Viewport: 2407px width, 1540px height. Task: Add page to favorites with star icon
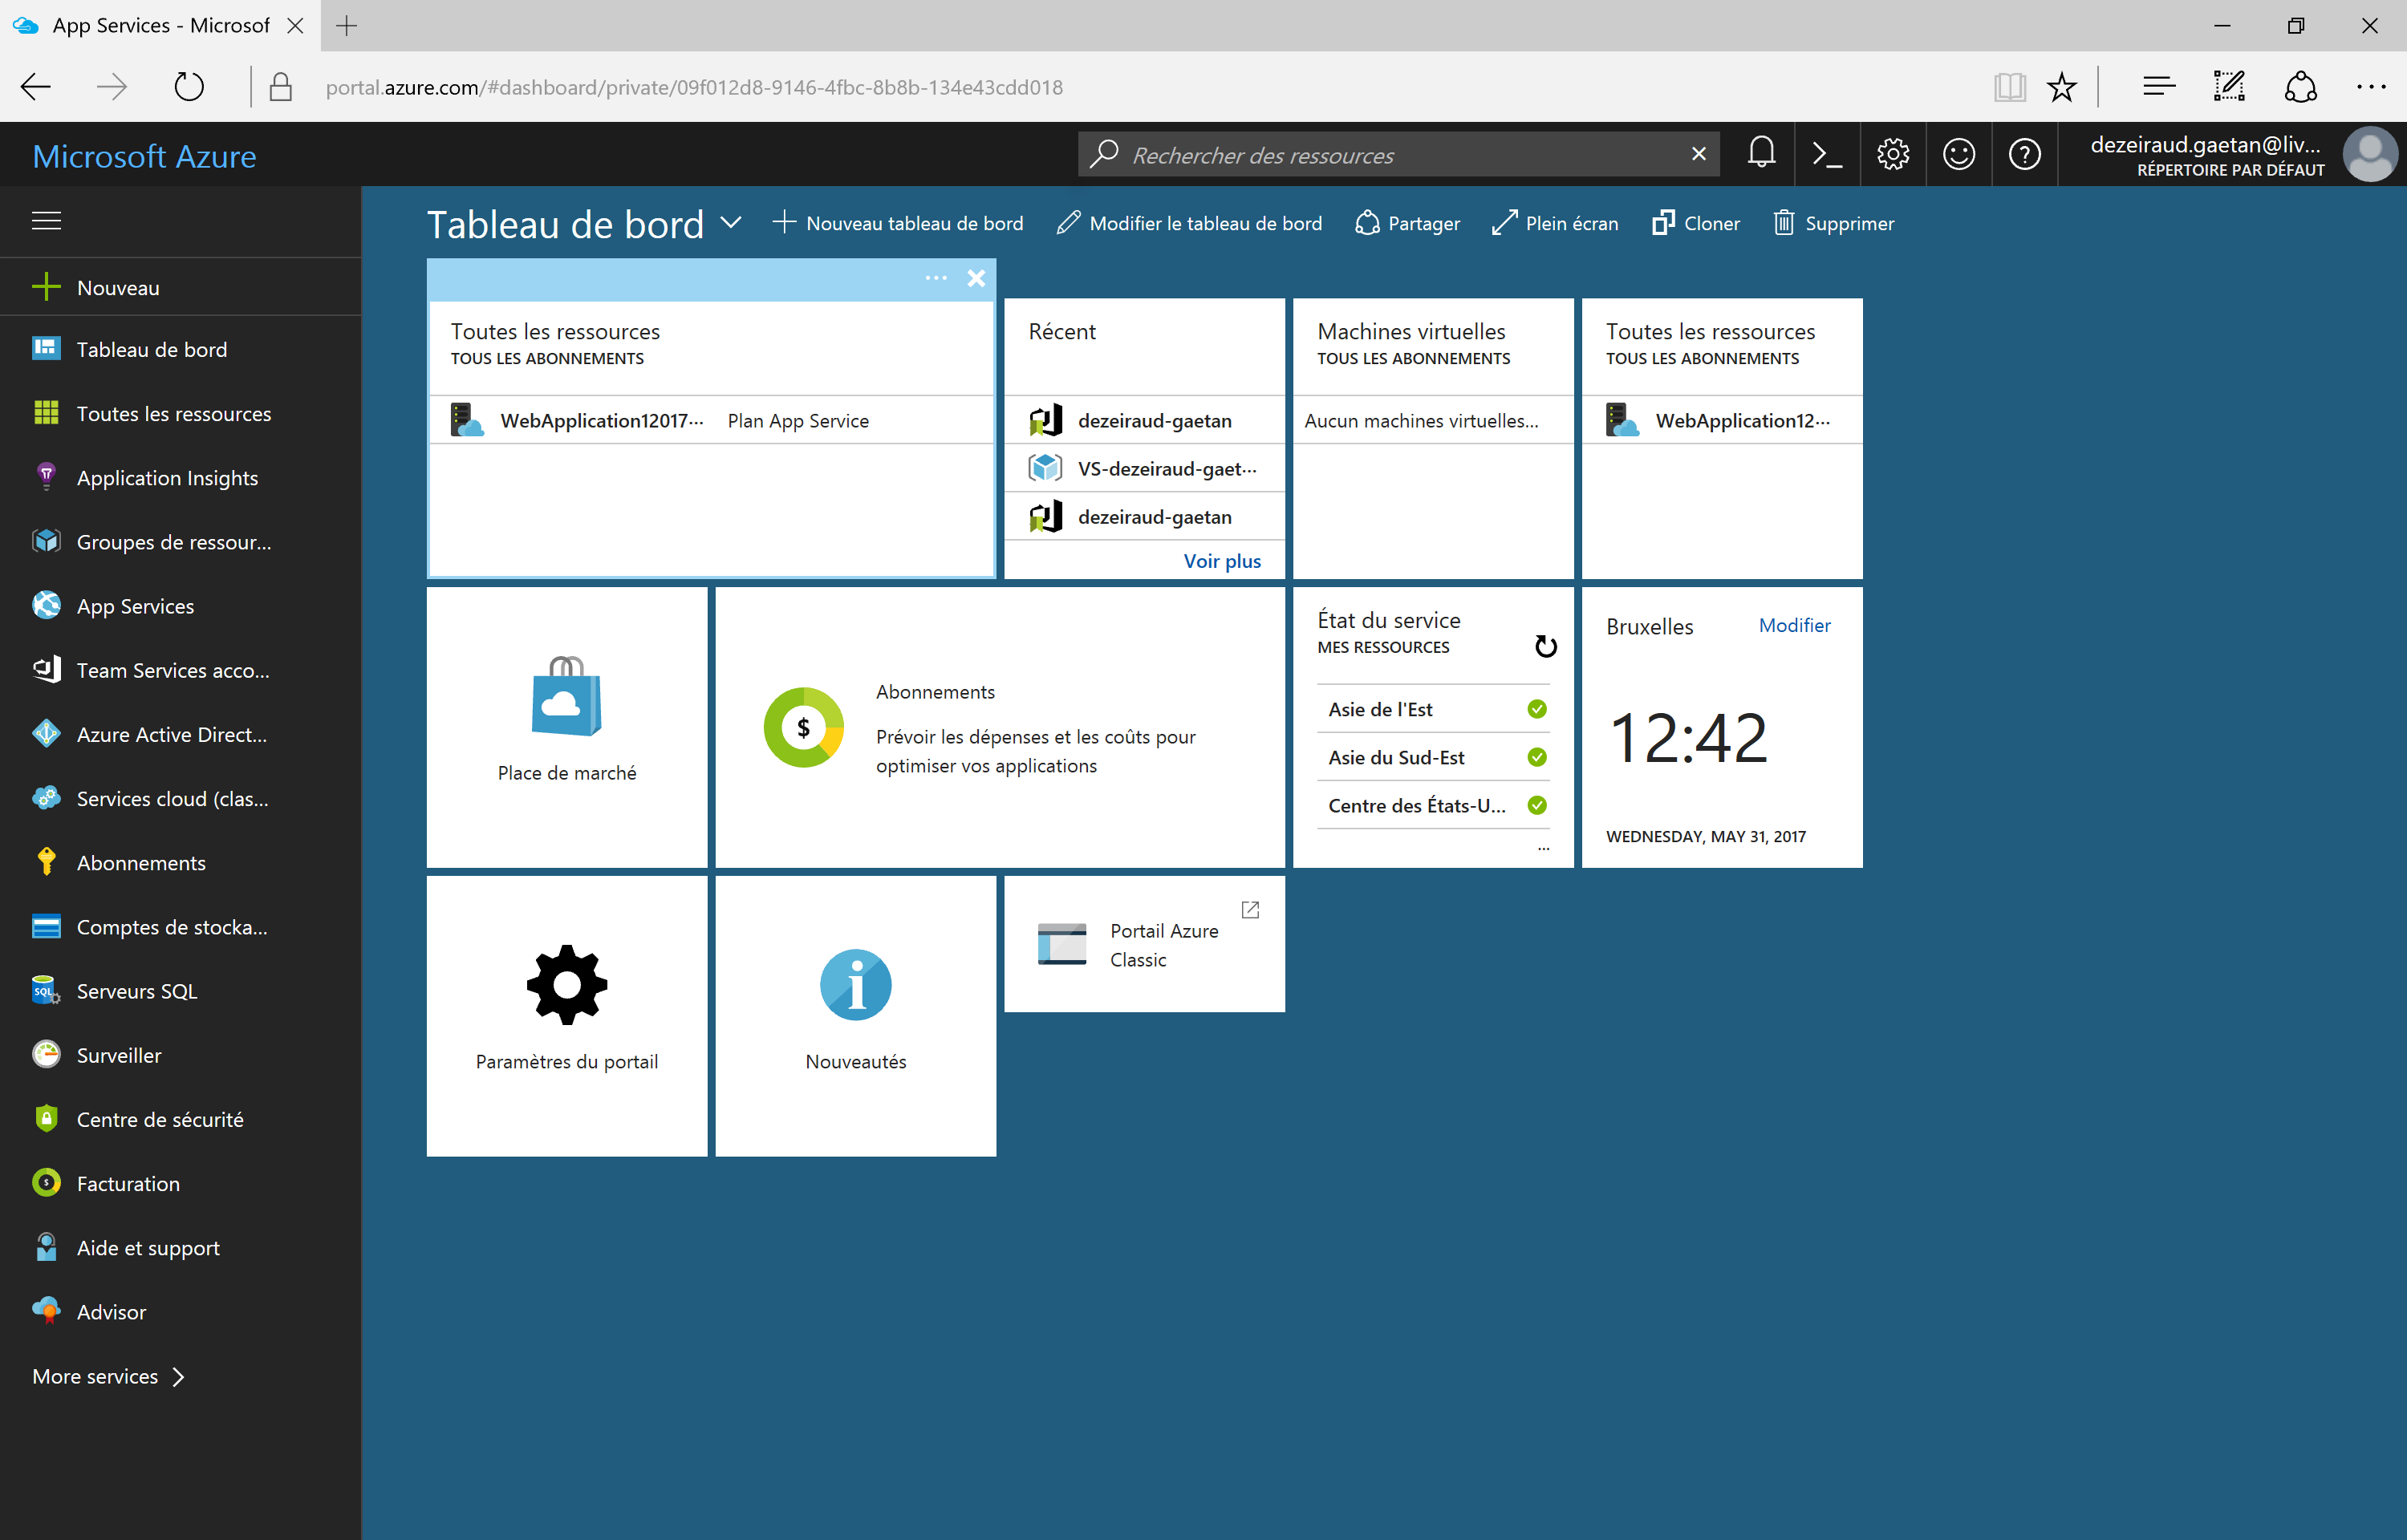click(2061, 88)
